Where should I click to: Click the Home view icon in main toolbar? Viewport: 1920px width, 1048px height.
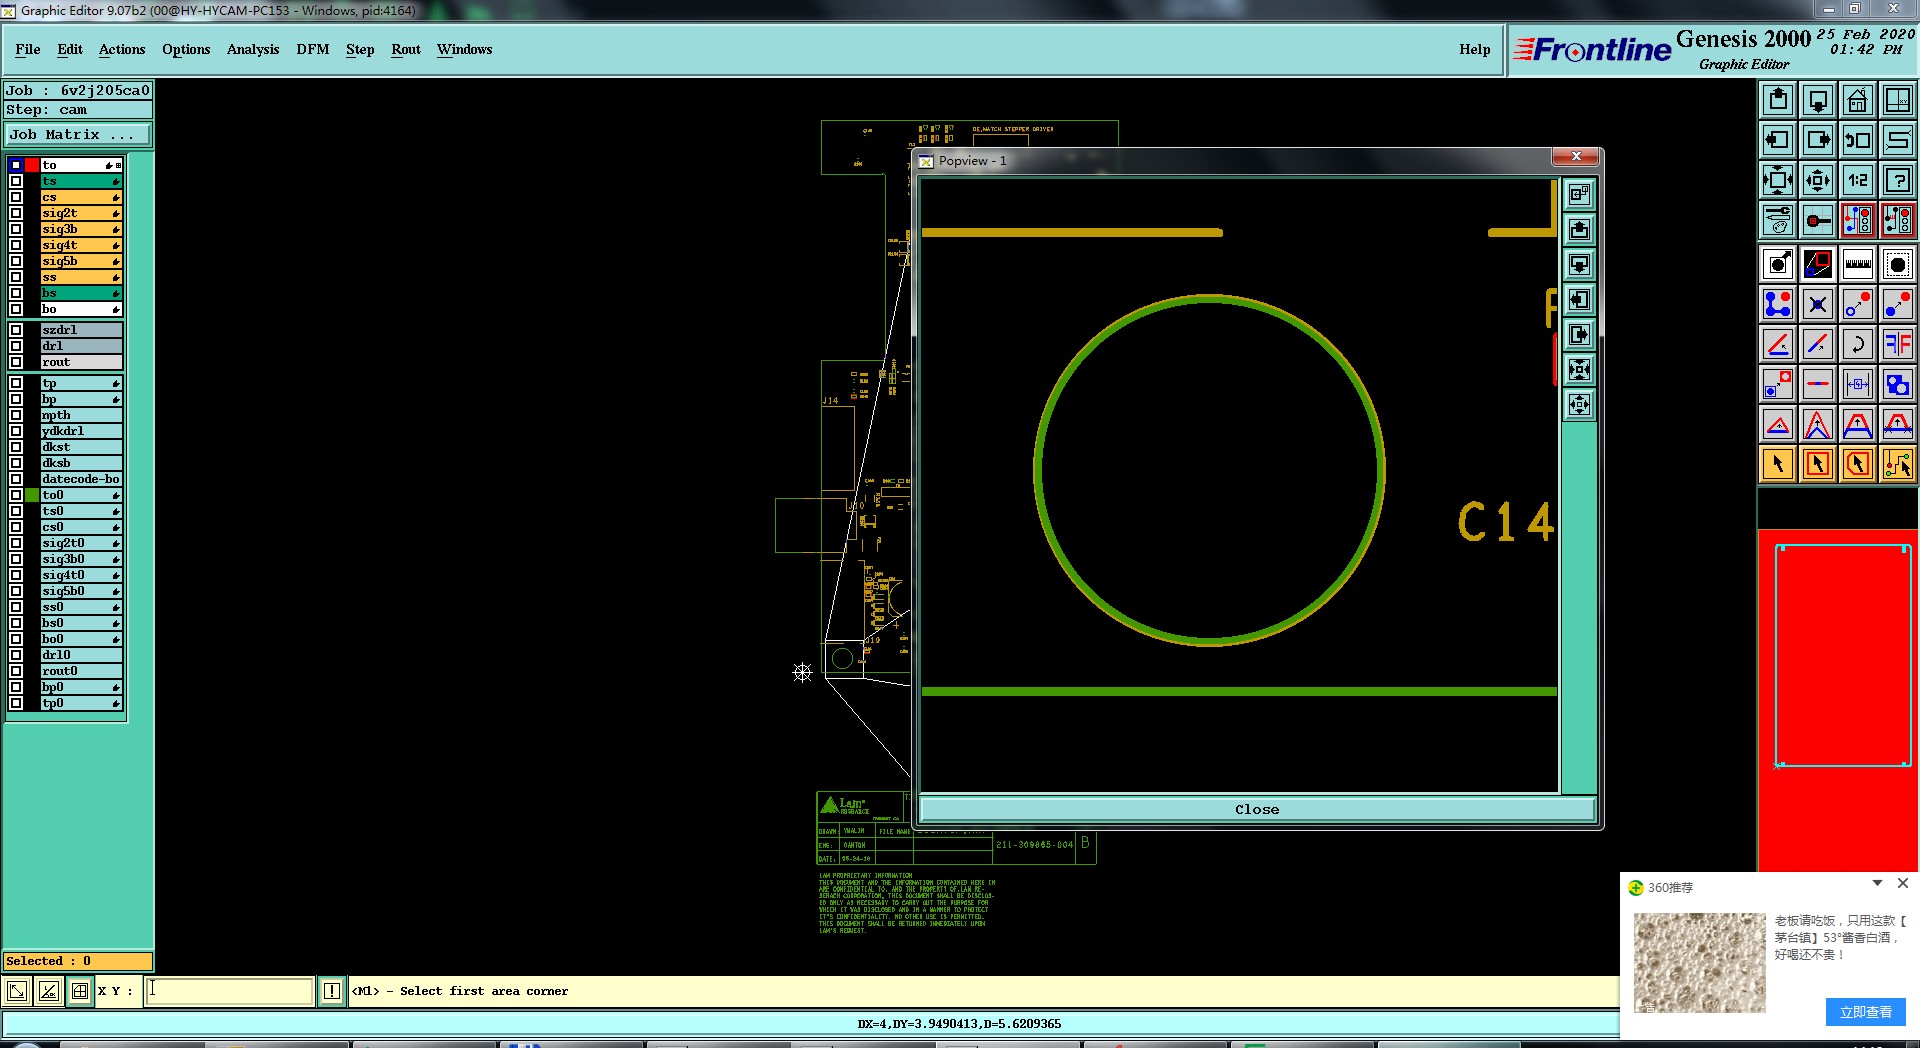(1857, 100)
